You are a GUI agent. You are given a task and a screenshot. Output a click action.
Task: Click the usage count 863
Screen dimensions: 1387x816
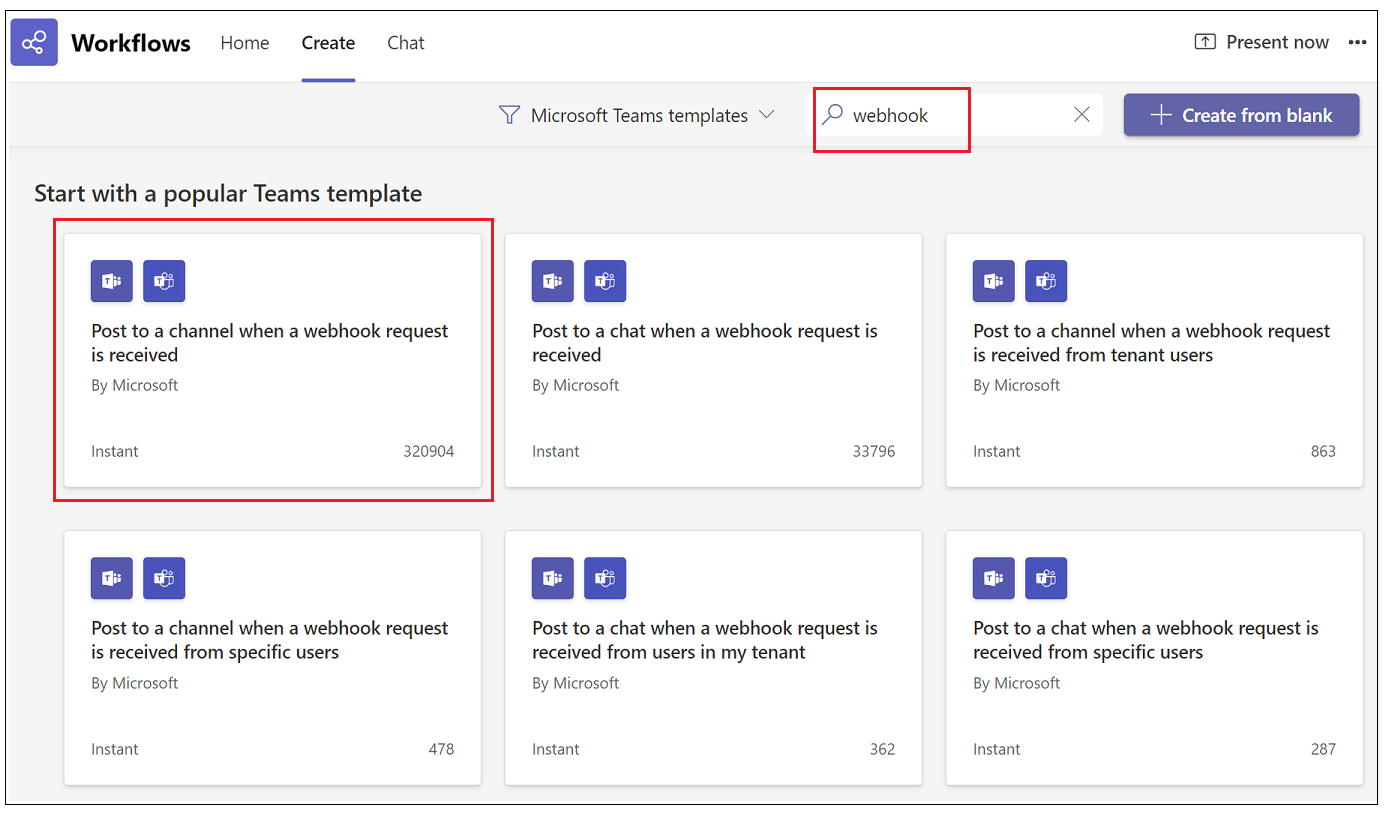(1323, 451)
